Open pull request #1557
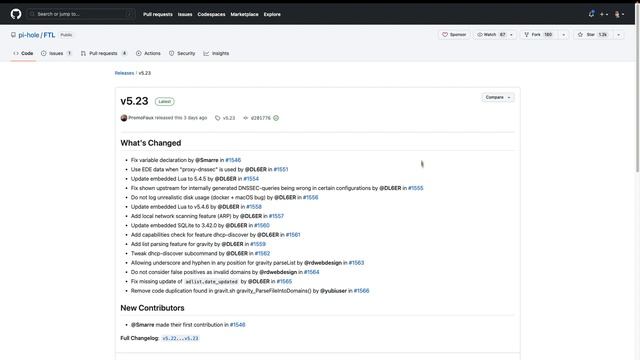This screenshot has width=640, height=360. pyautogui.click(x=276, y=216)
